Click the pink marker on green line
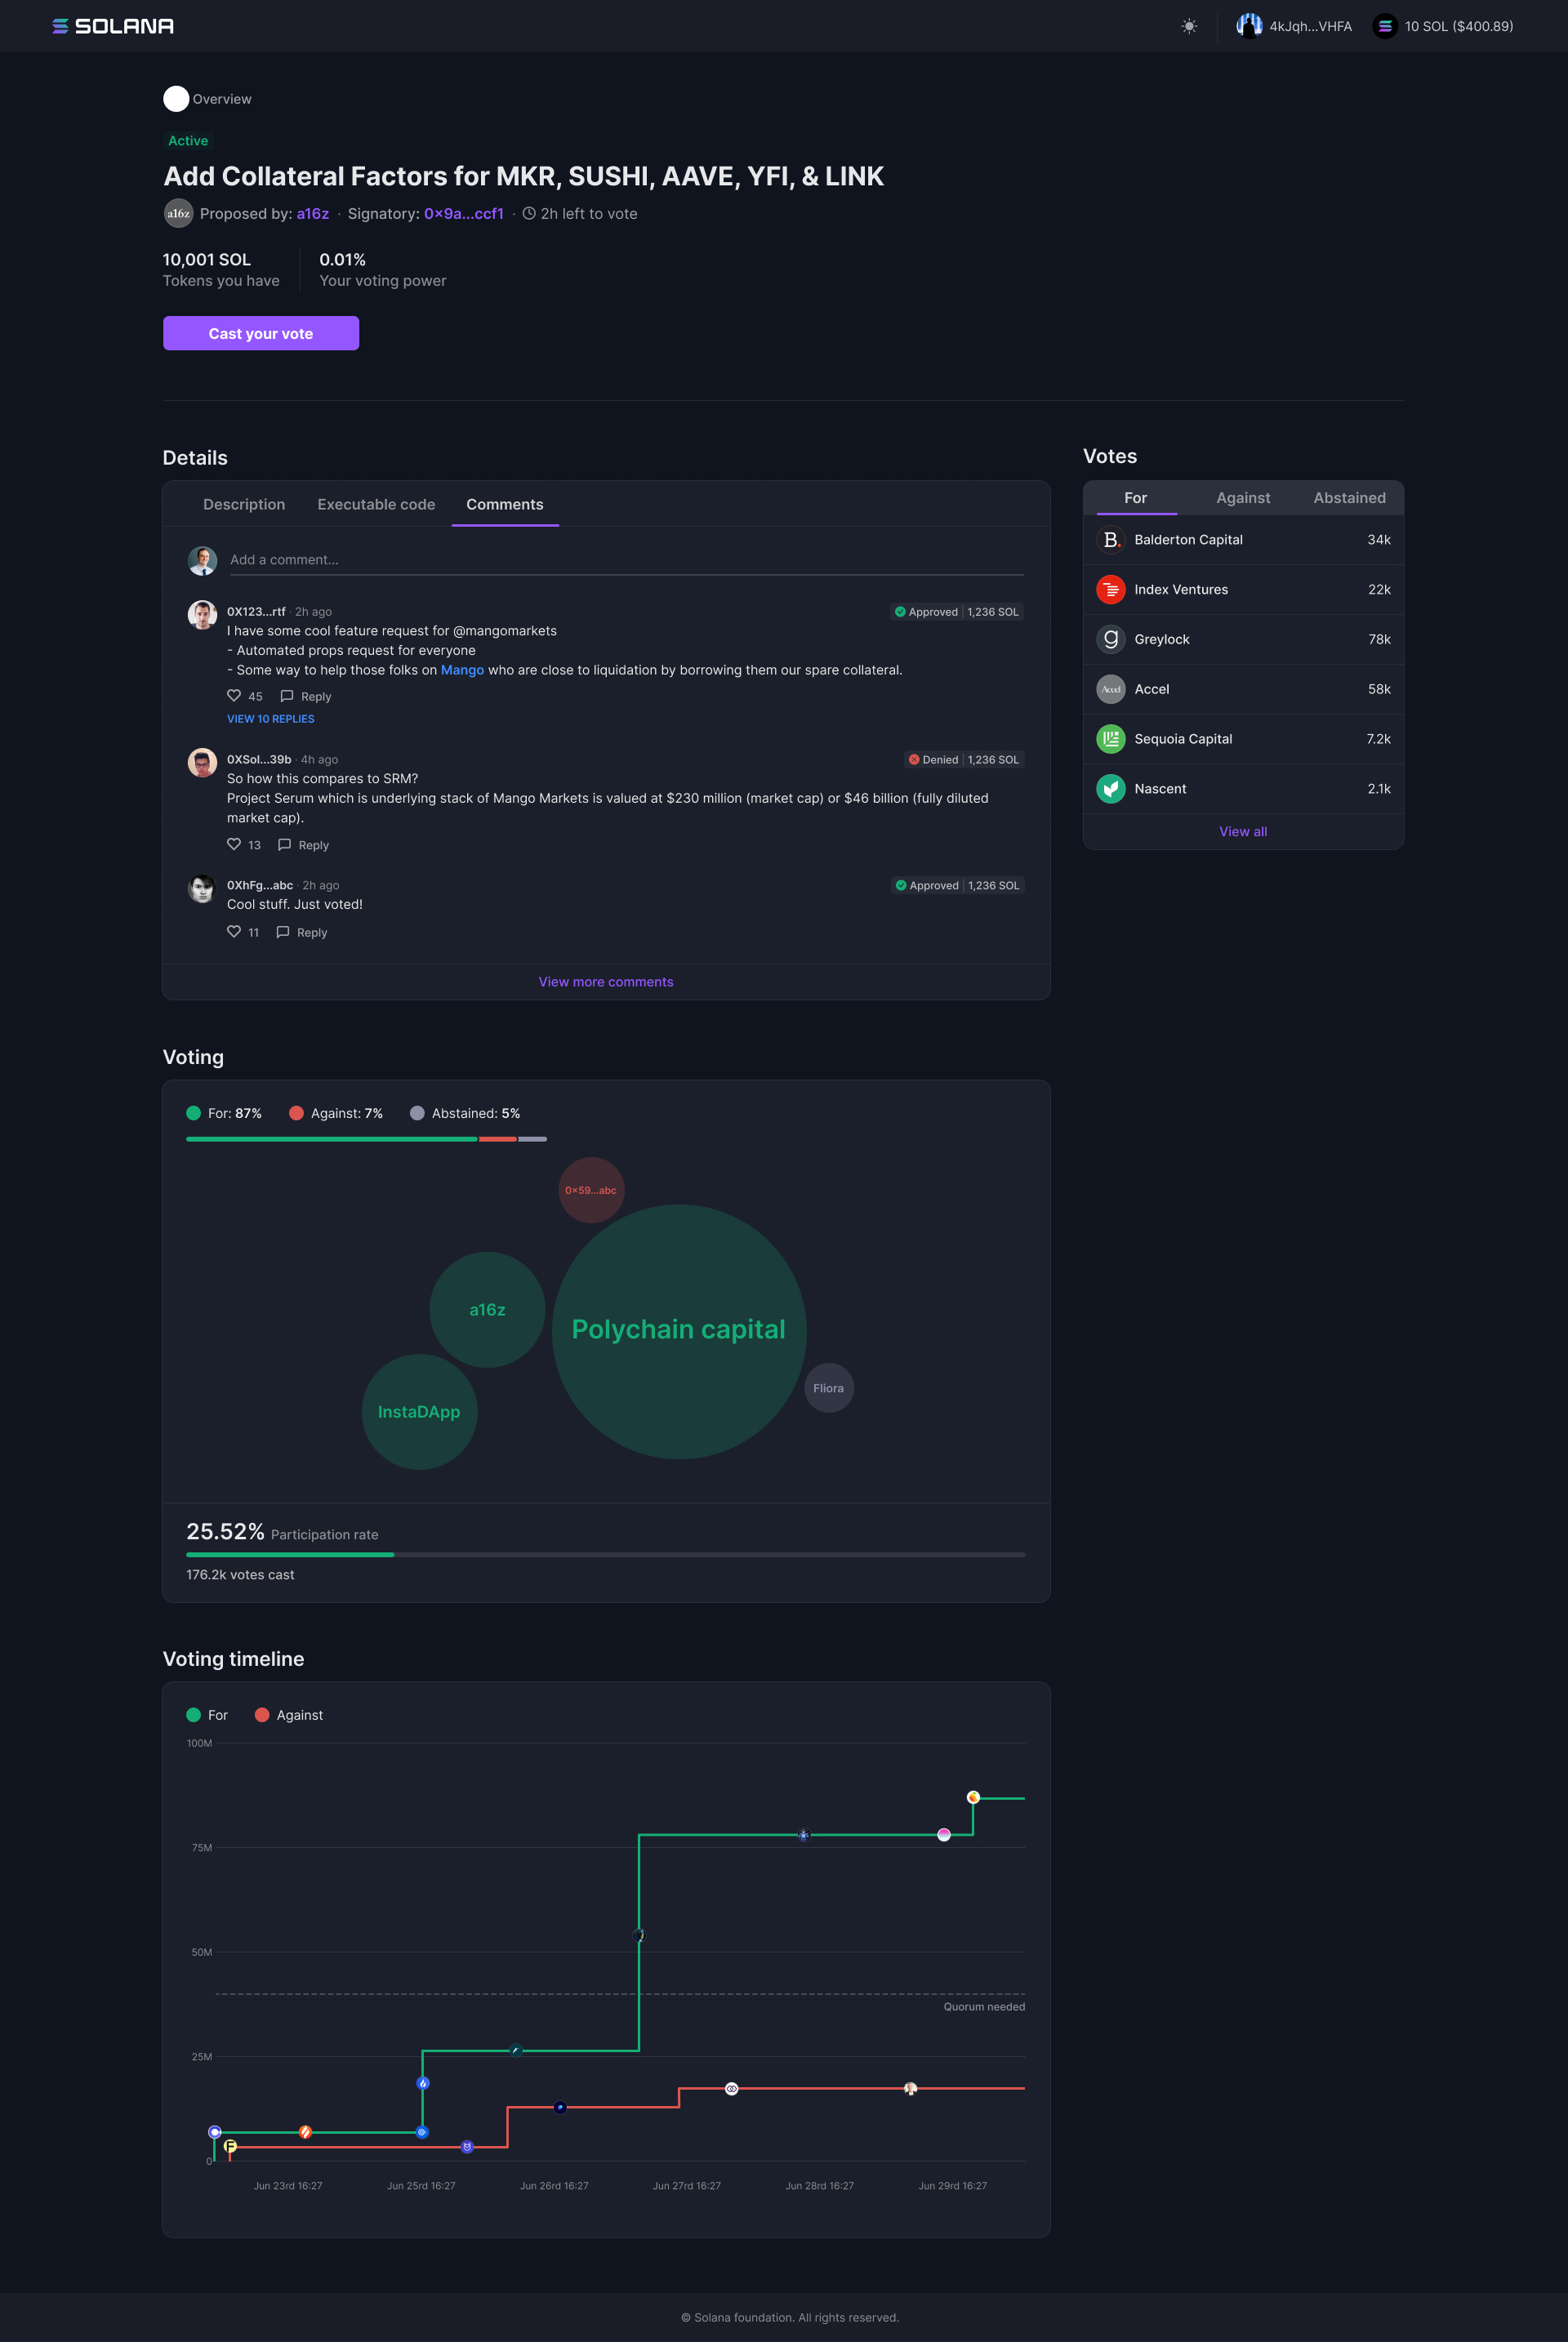 (x=944, y=1835)
